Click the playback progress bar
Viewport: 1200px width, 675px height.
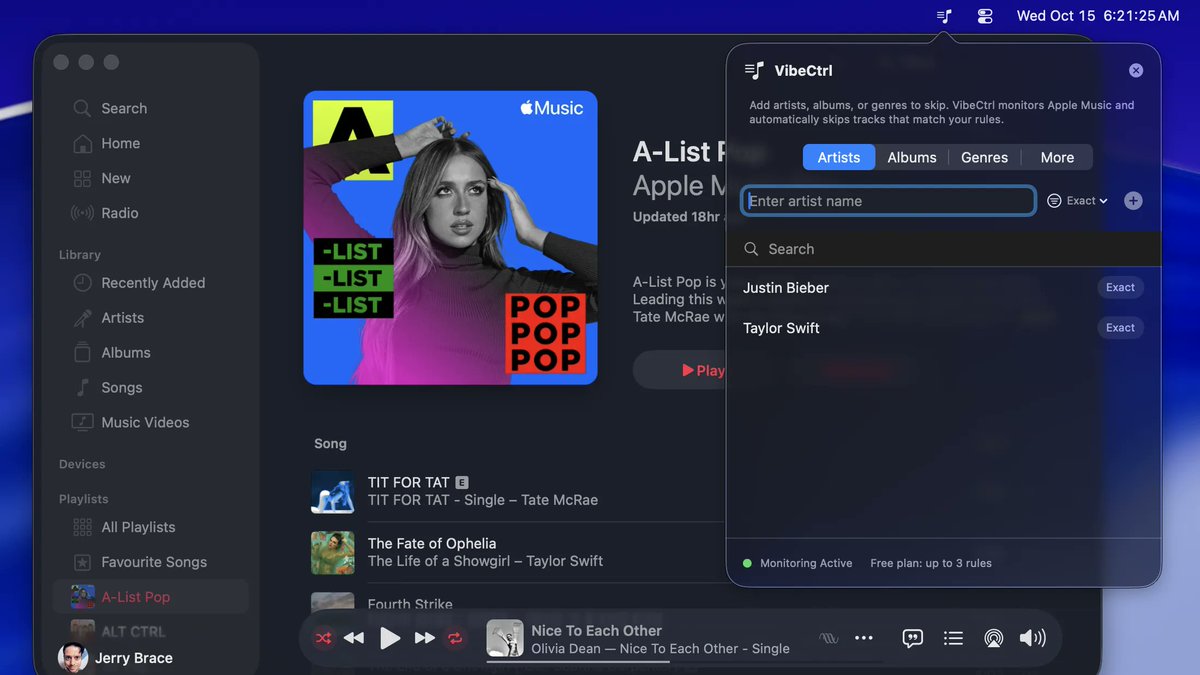pyautogui.click(x=684, y=661)
